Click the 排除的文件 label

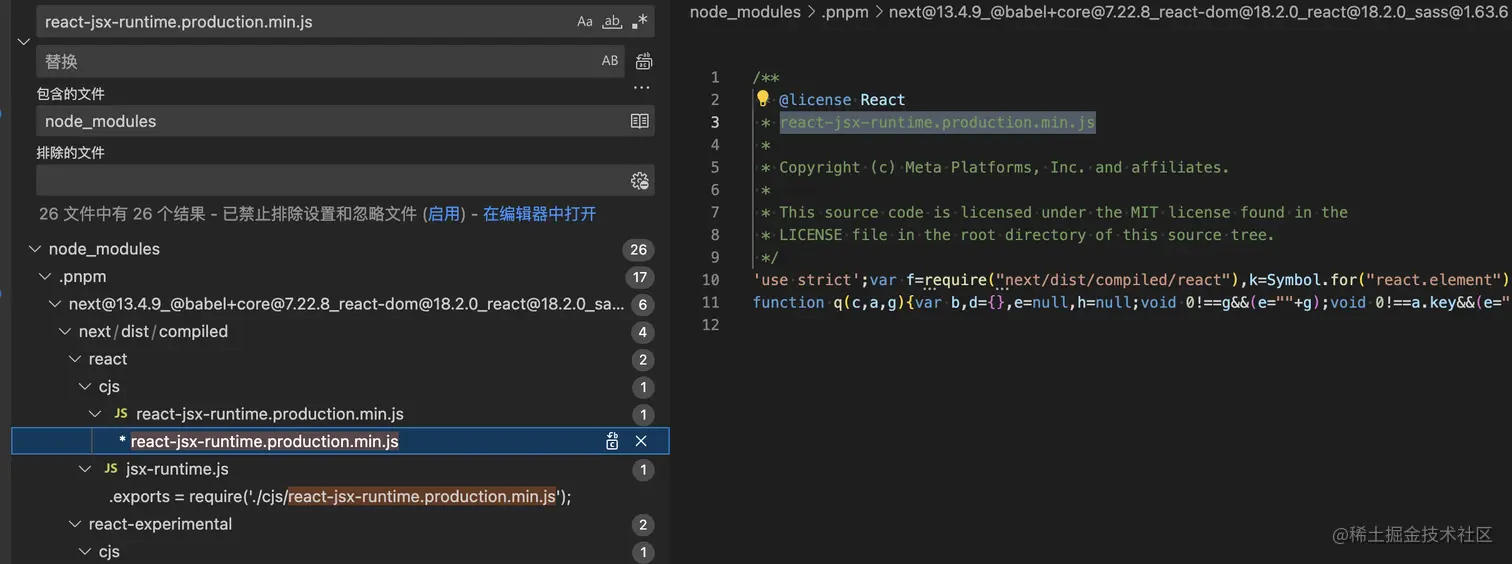[71, 153]
